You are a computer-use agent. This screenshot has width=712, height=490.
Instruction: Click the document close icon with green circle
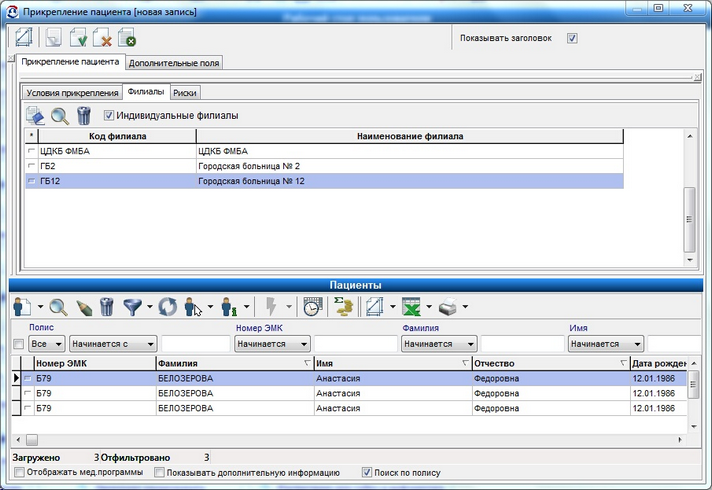point(127,38)
